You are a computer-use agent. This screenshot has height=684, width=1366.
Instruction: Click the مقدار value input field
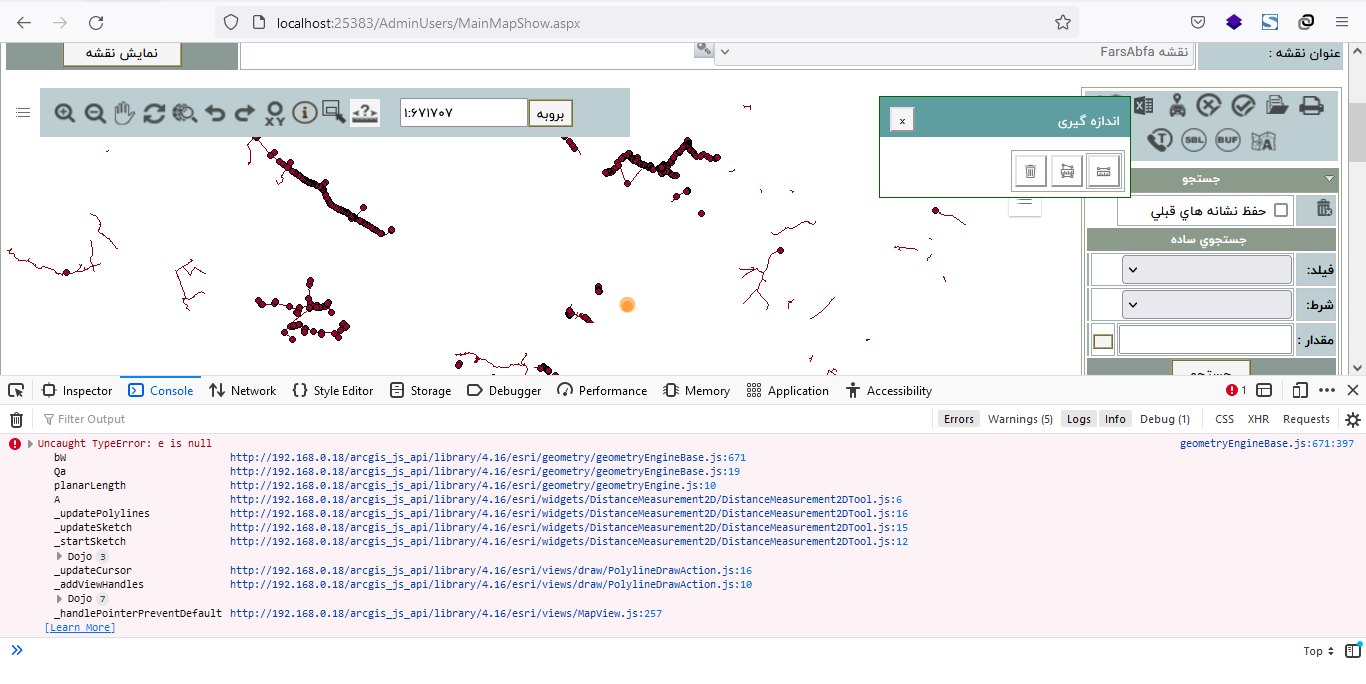pyautogui.click(x=1205, y=340)
